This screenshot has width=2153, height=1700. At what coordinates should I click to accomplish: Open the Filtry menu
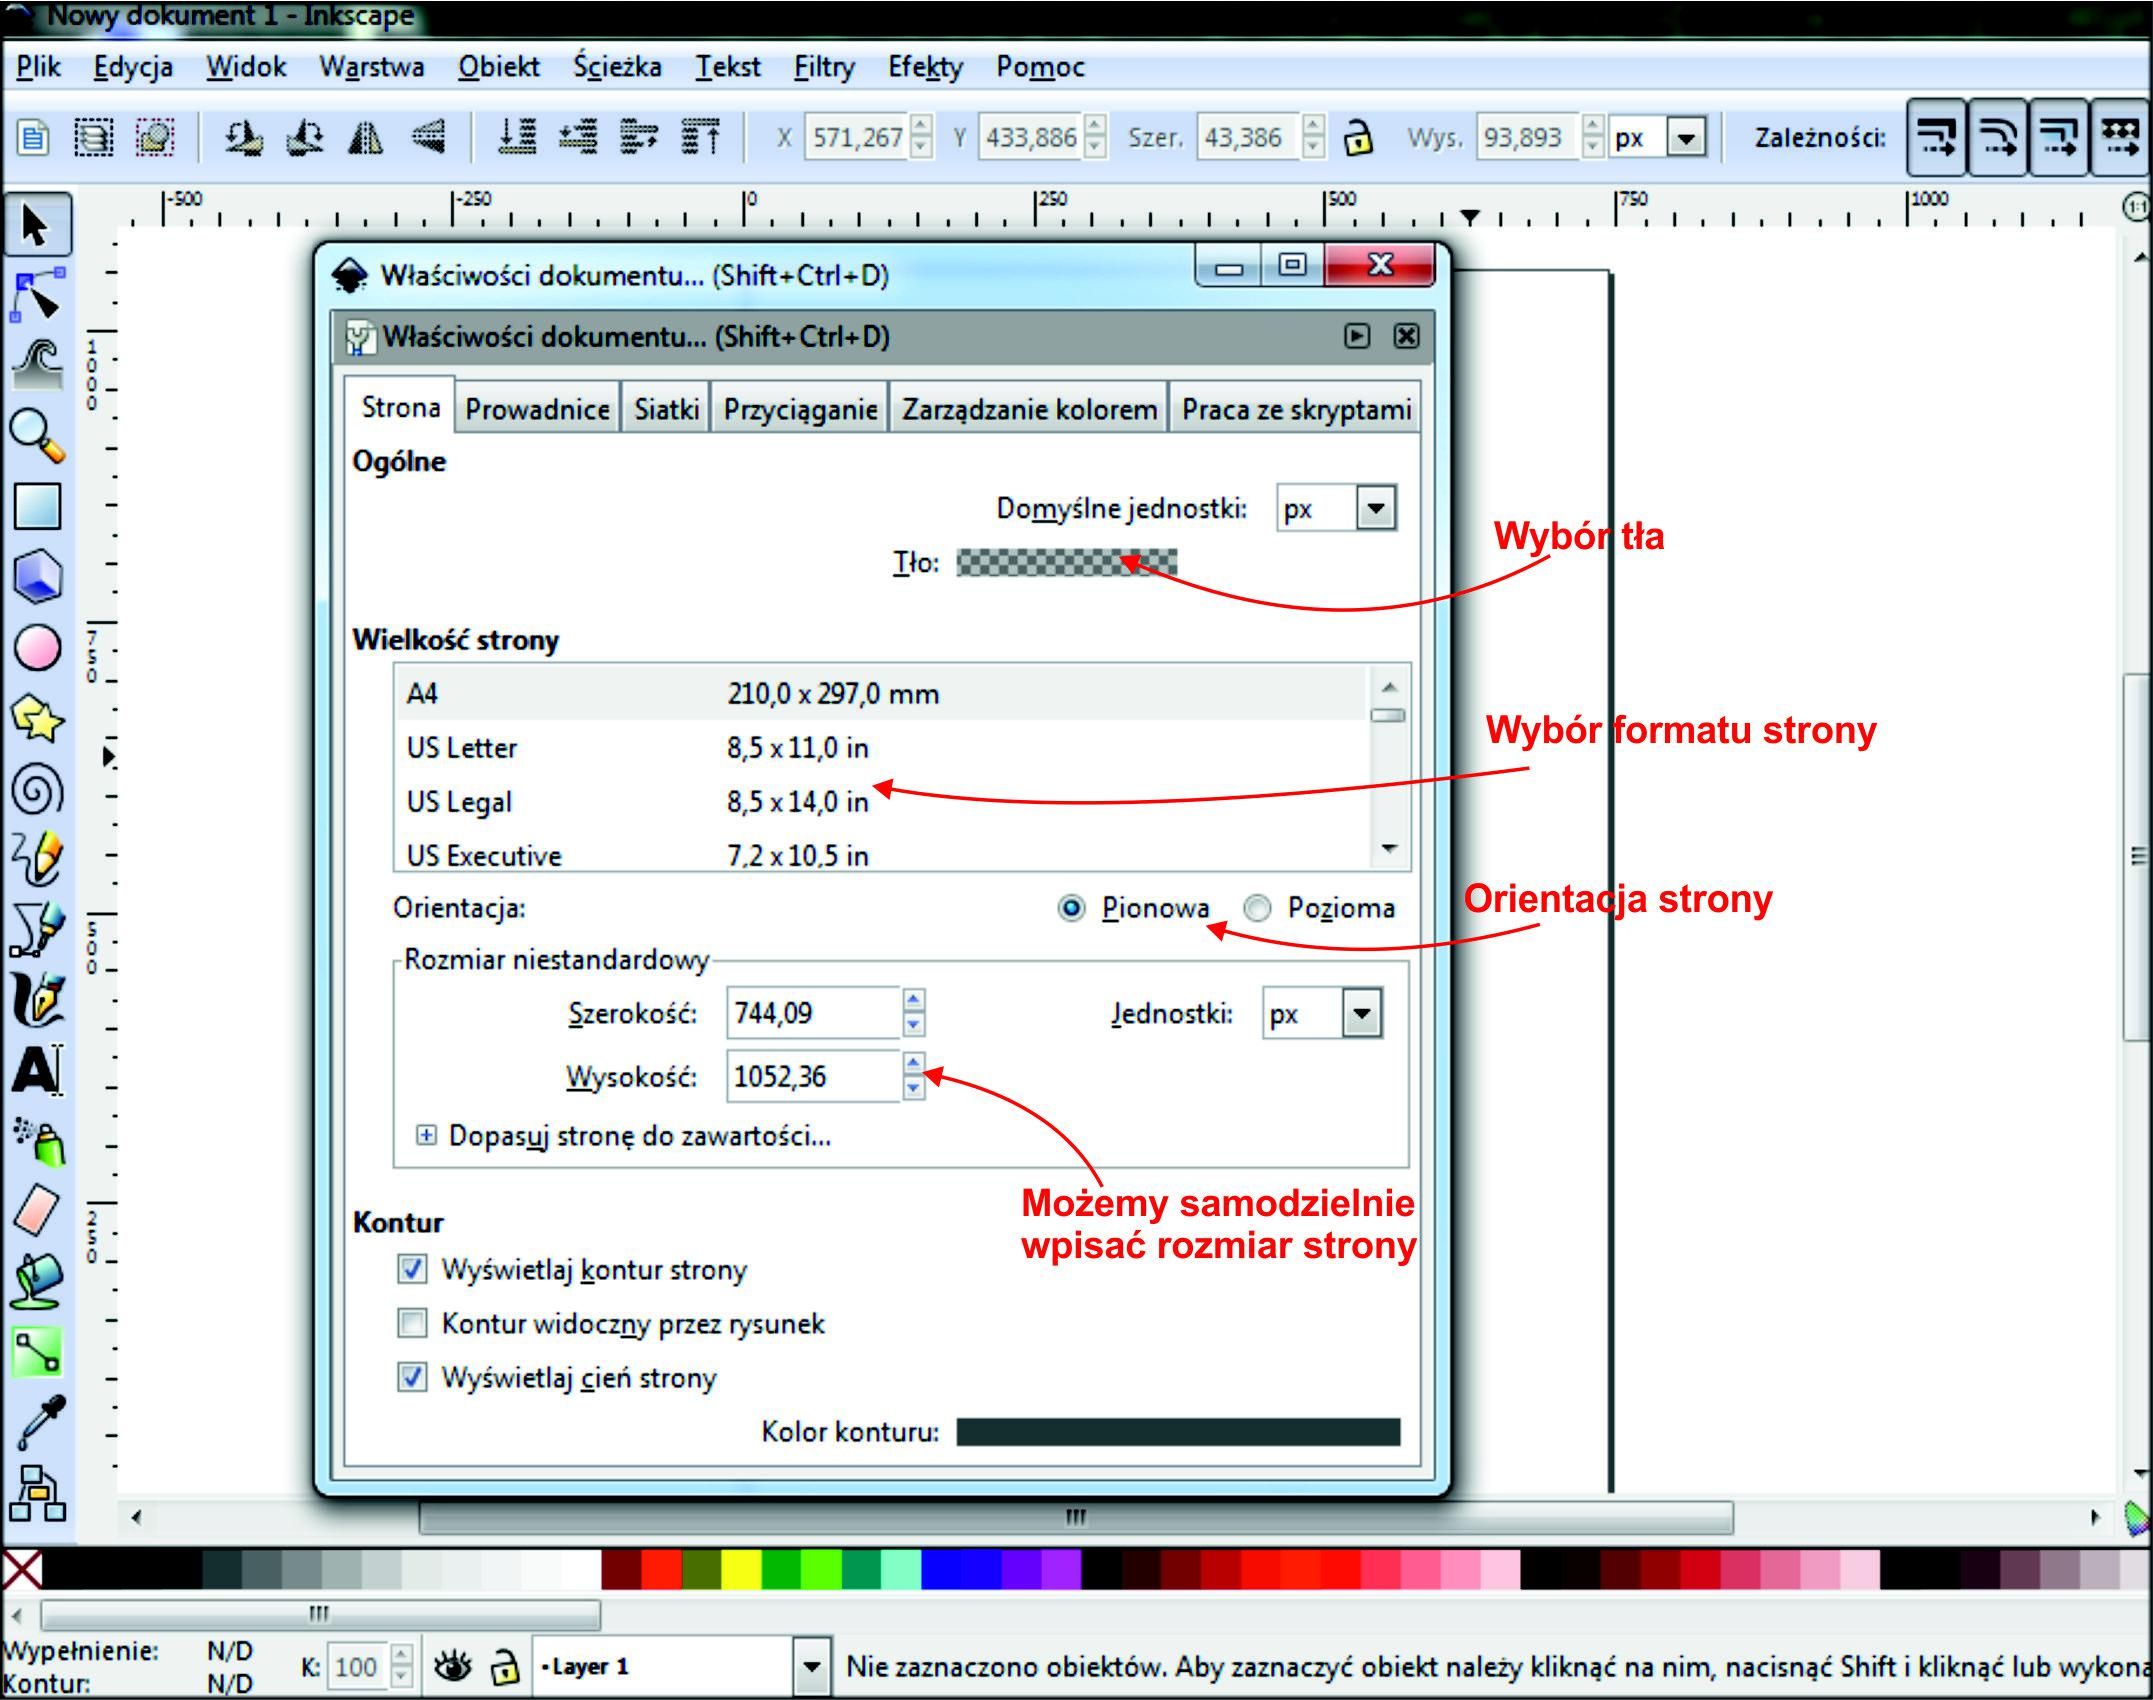[x=823, y=67]
